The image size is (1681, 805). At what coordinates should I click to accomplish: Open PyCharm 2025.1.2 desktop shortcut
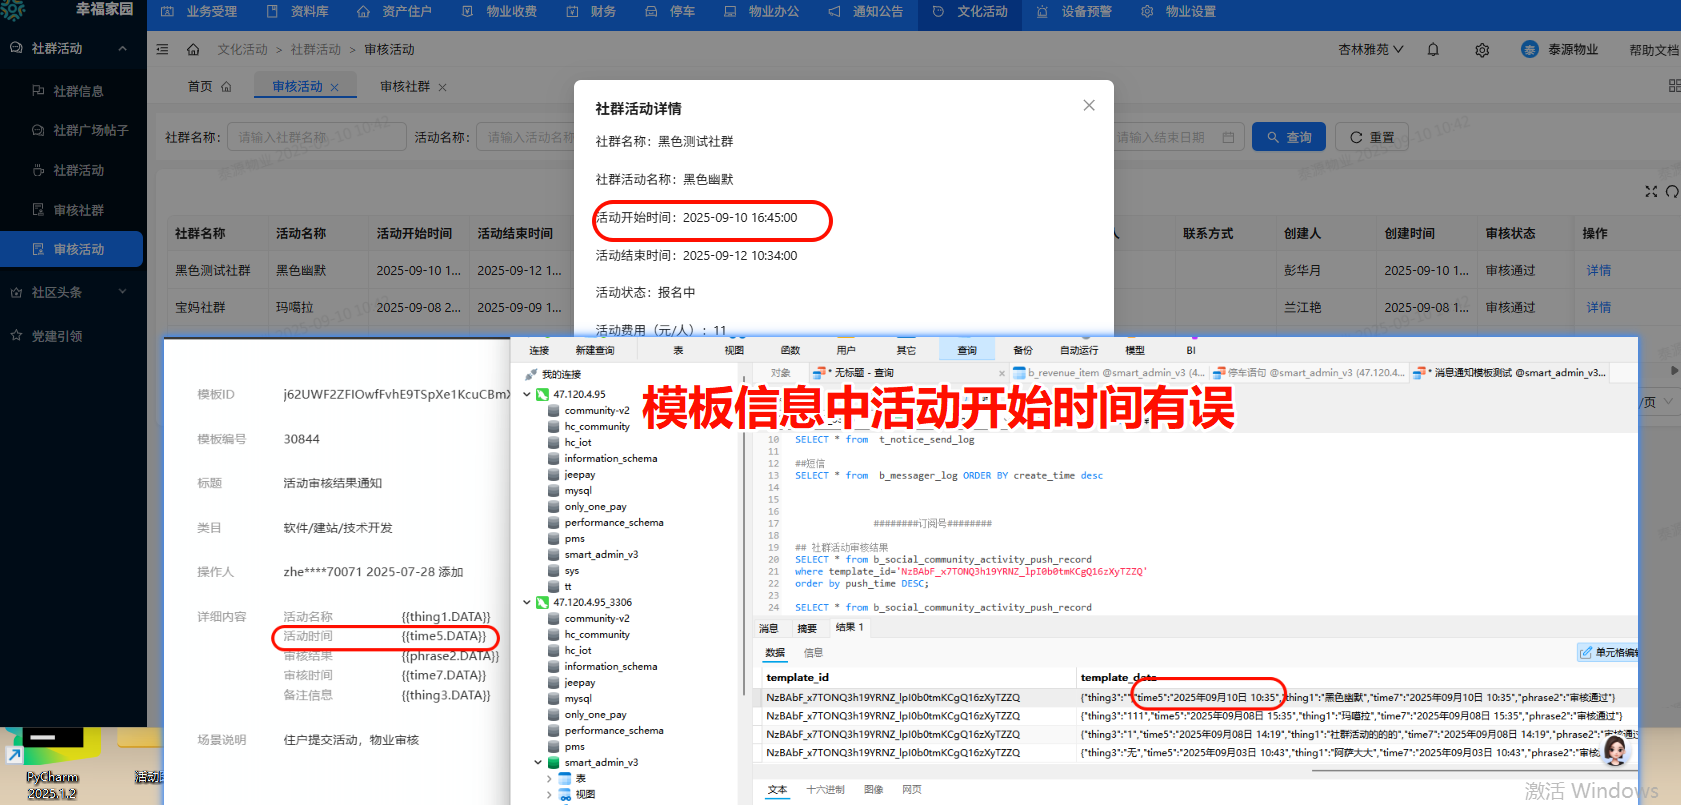[52, 765]
